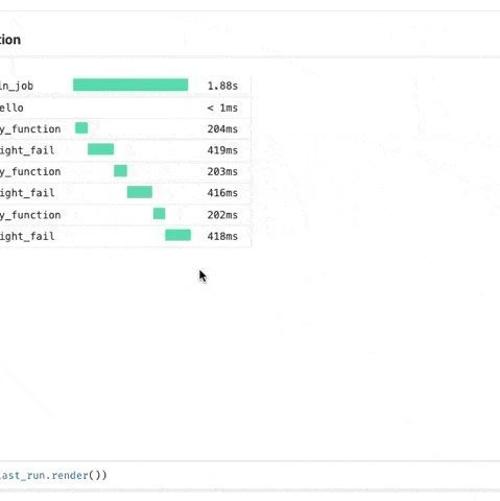Click the bar for the 204ms function
This screenshot has height=501, width=500.
click(82, 128)
